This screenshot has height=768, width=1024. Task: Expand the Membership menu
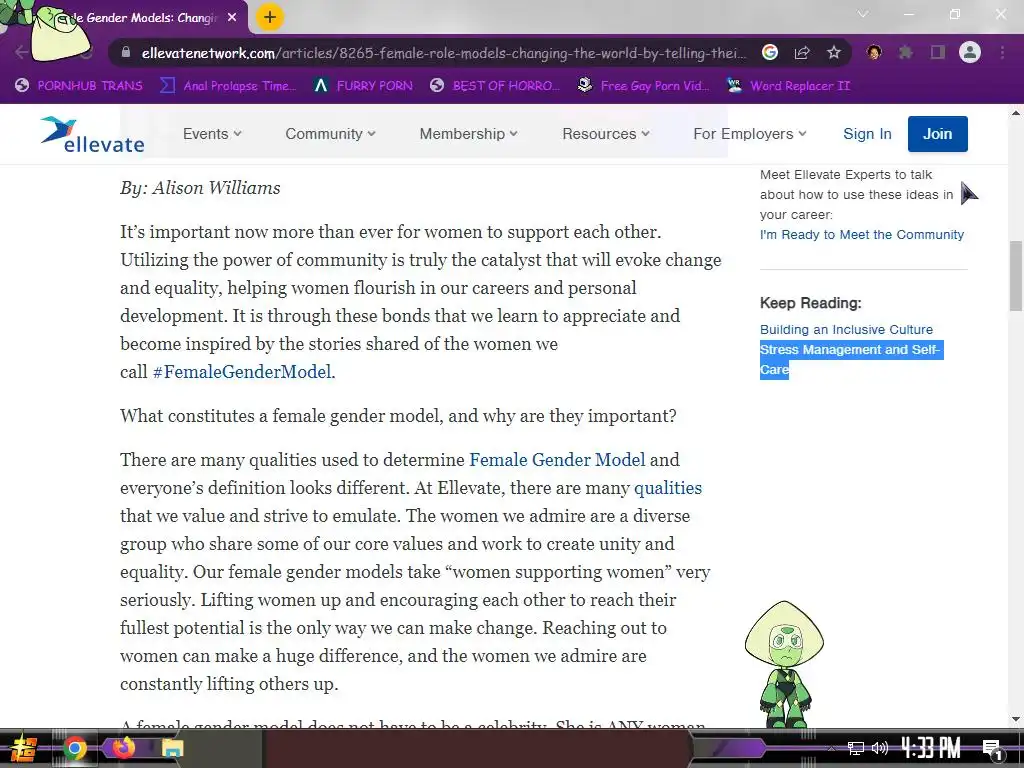(469, 134)
